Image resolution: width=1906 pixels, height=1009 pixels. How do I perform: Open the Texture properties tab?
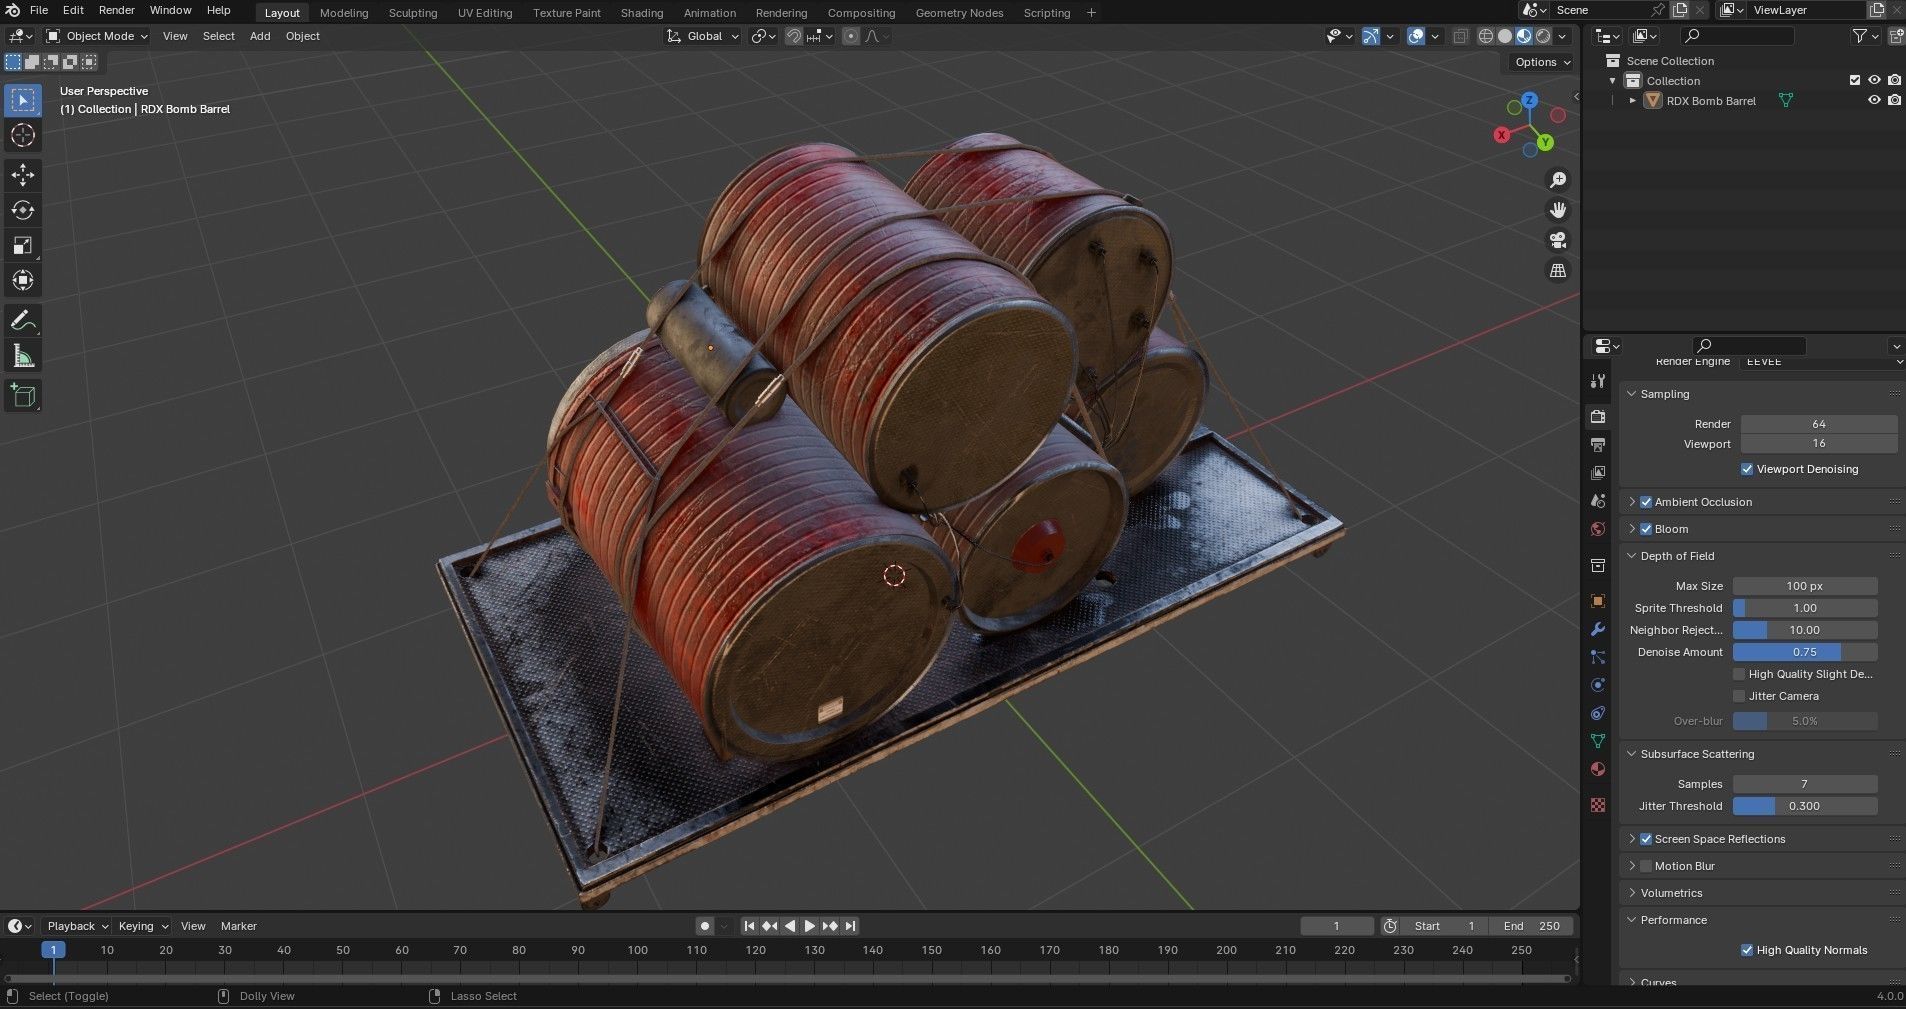[1598, 805]
